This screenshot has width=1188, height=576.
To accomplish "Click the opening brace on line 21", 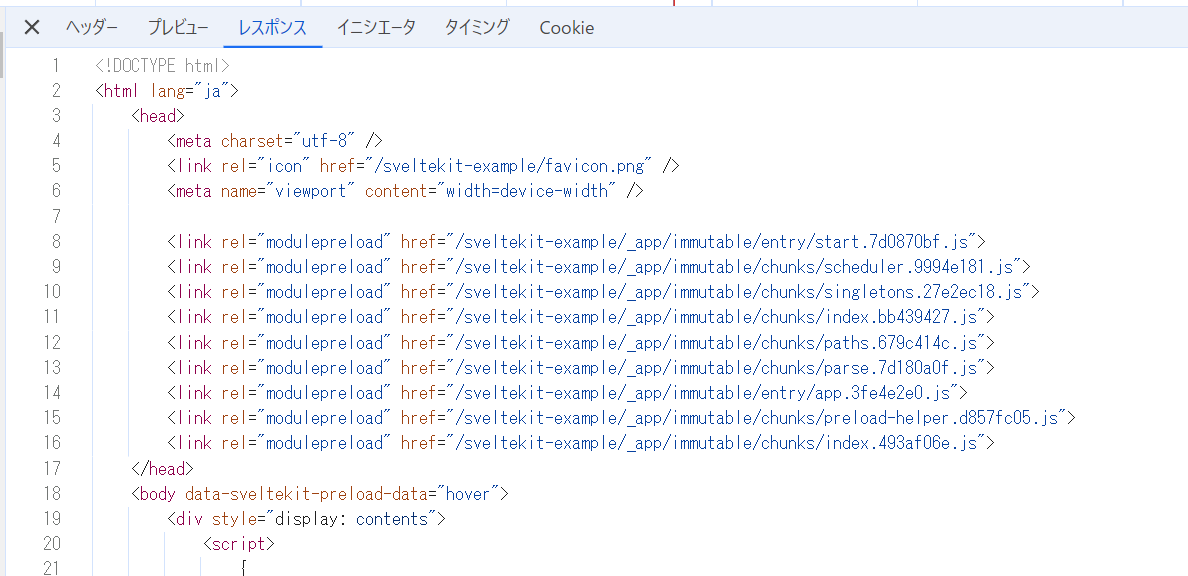I will (x=243, y=568).
